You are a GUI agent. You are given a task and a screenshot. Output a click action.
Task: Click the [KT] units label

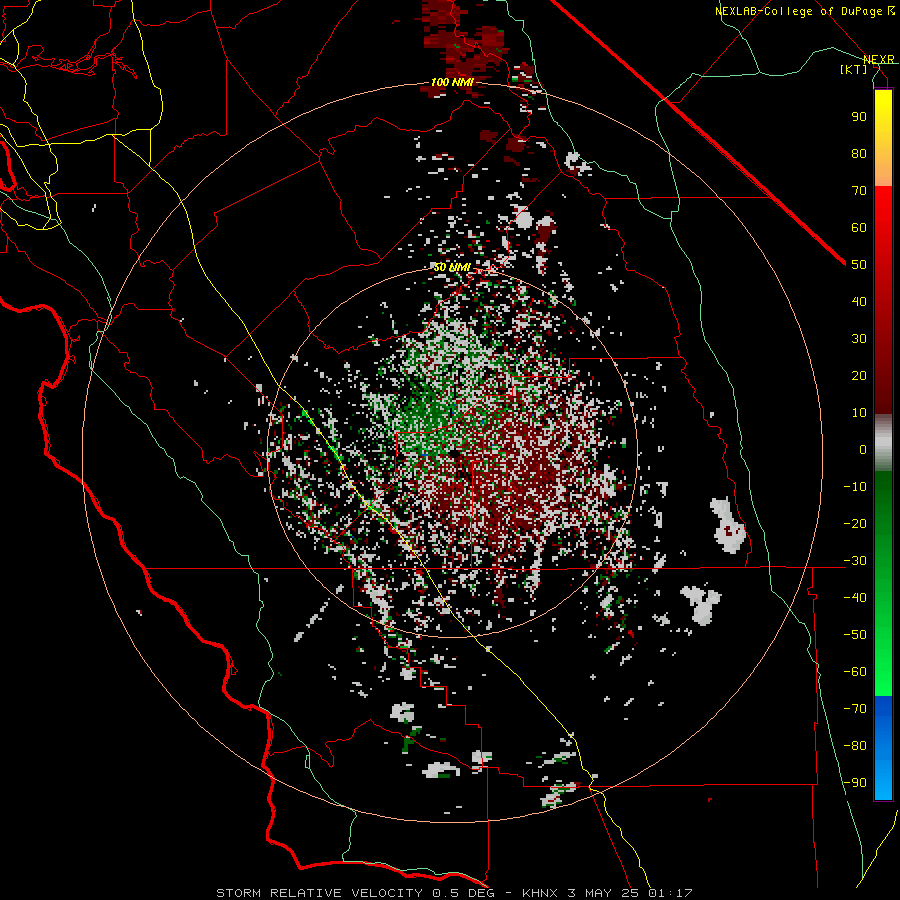pyautogui.click(x=854, y=69)
